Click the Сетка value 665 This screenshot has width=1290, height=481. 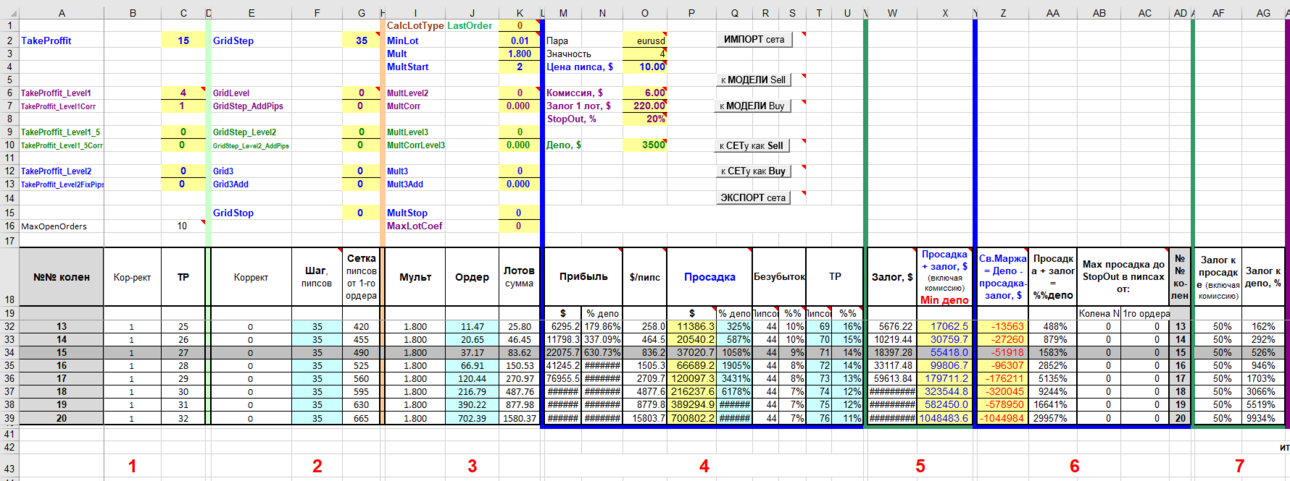[361, 418]
